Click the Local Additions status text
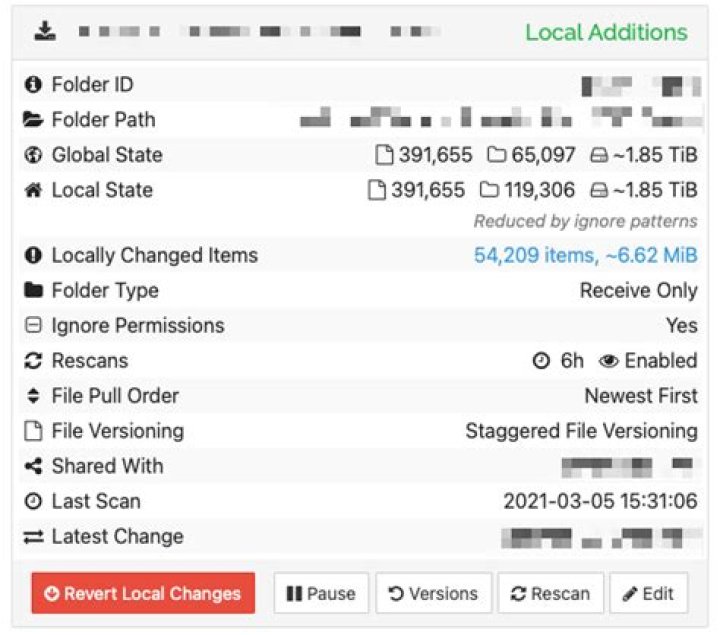Viewport: 720px width, 635px height. (606, 33)
